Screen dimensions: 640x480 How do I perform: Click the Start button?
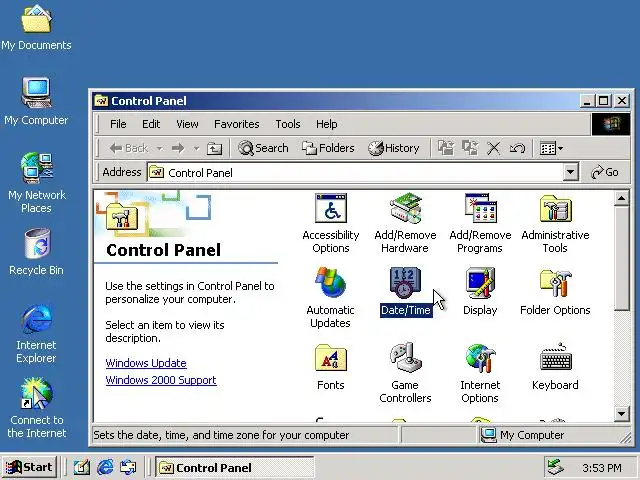point(29,467)
